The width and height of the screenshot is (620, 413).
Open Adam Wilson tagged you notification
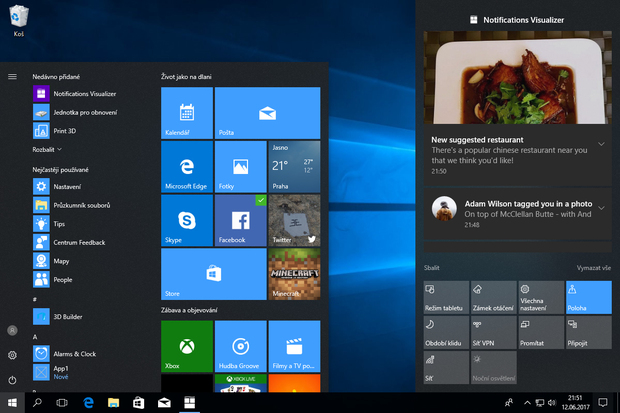click(x=518, y=214)
